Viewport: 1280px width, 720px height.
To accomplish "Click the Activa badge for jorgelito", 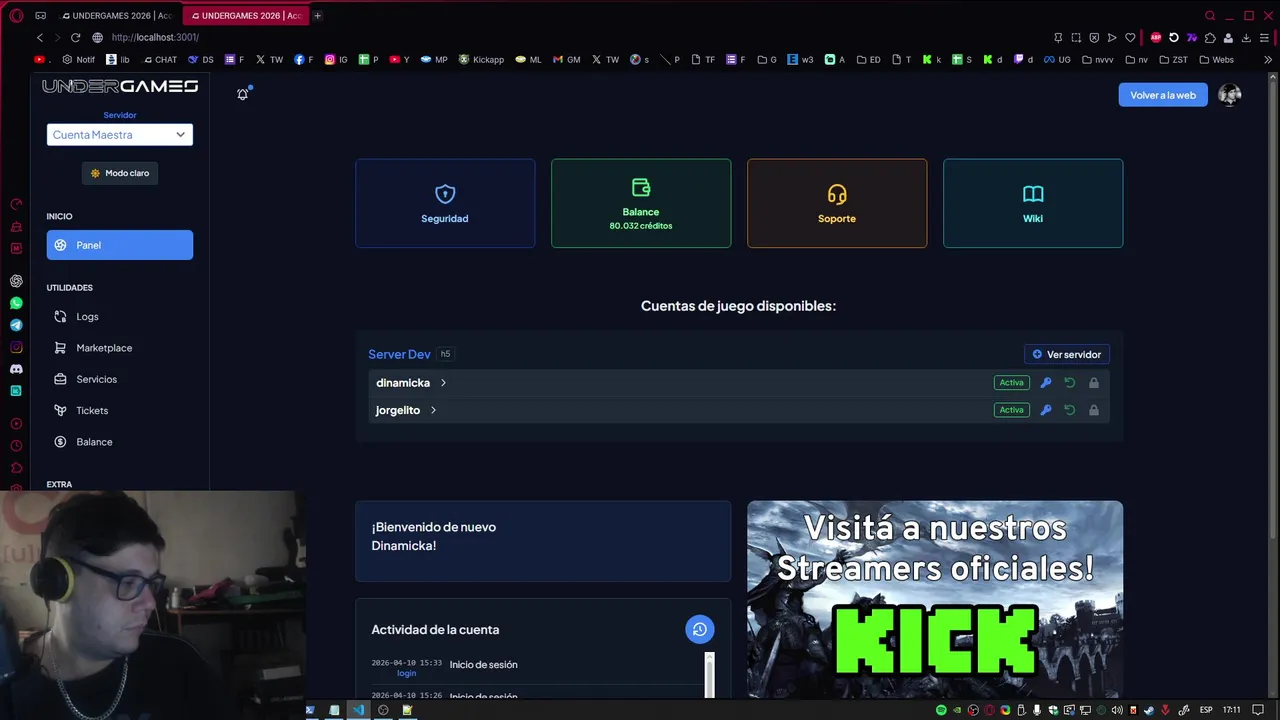I will (x=1012, y=410).
